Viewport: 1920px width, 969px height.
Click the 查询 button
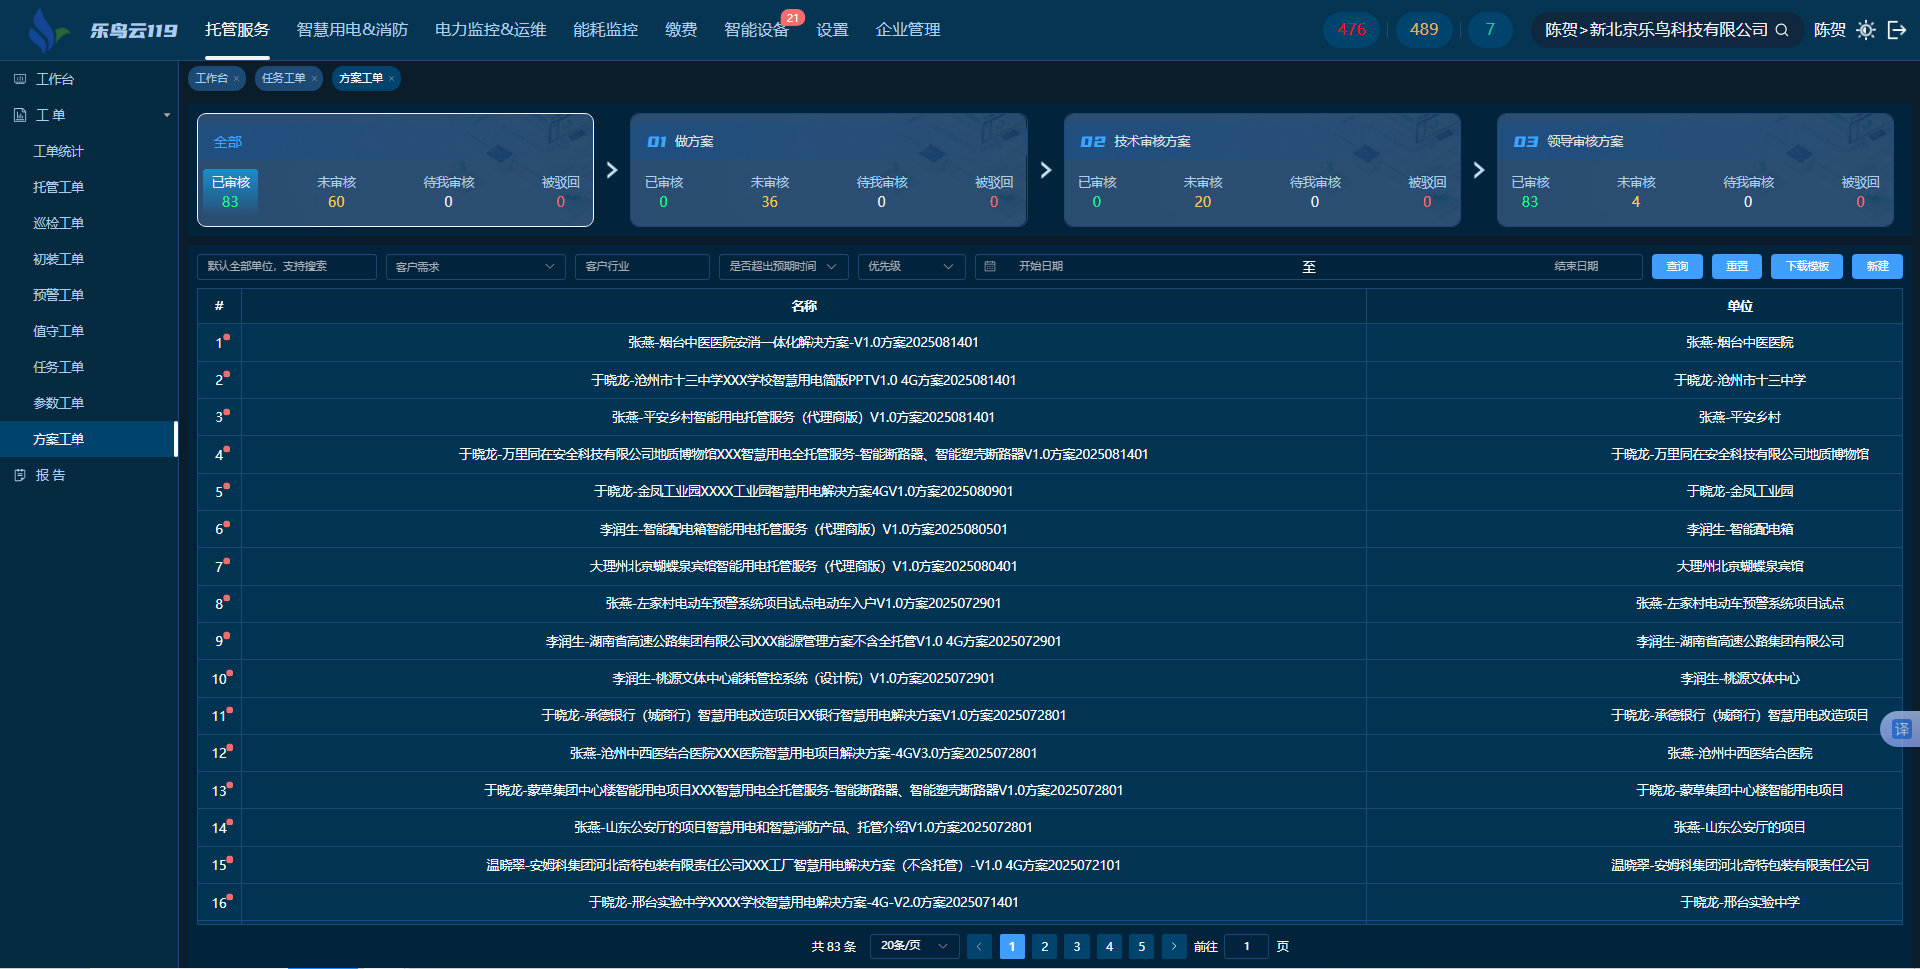click(x=1677, y=267)
